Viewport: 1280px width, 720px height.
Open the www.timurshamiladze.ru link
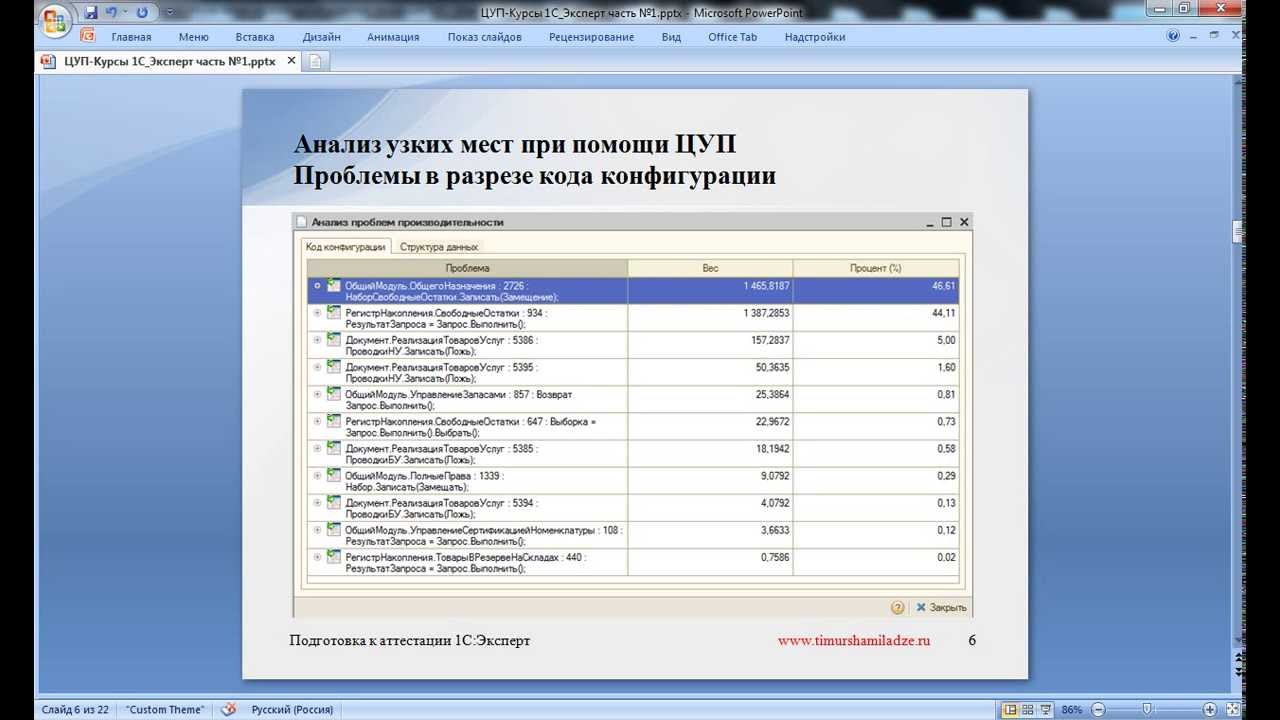(x=854, y=640)
